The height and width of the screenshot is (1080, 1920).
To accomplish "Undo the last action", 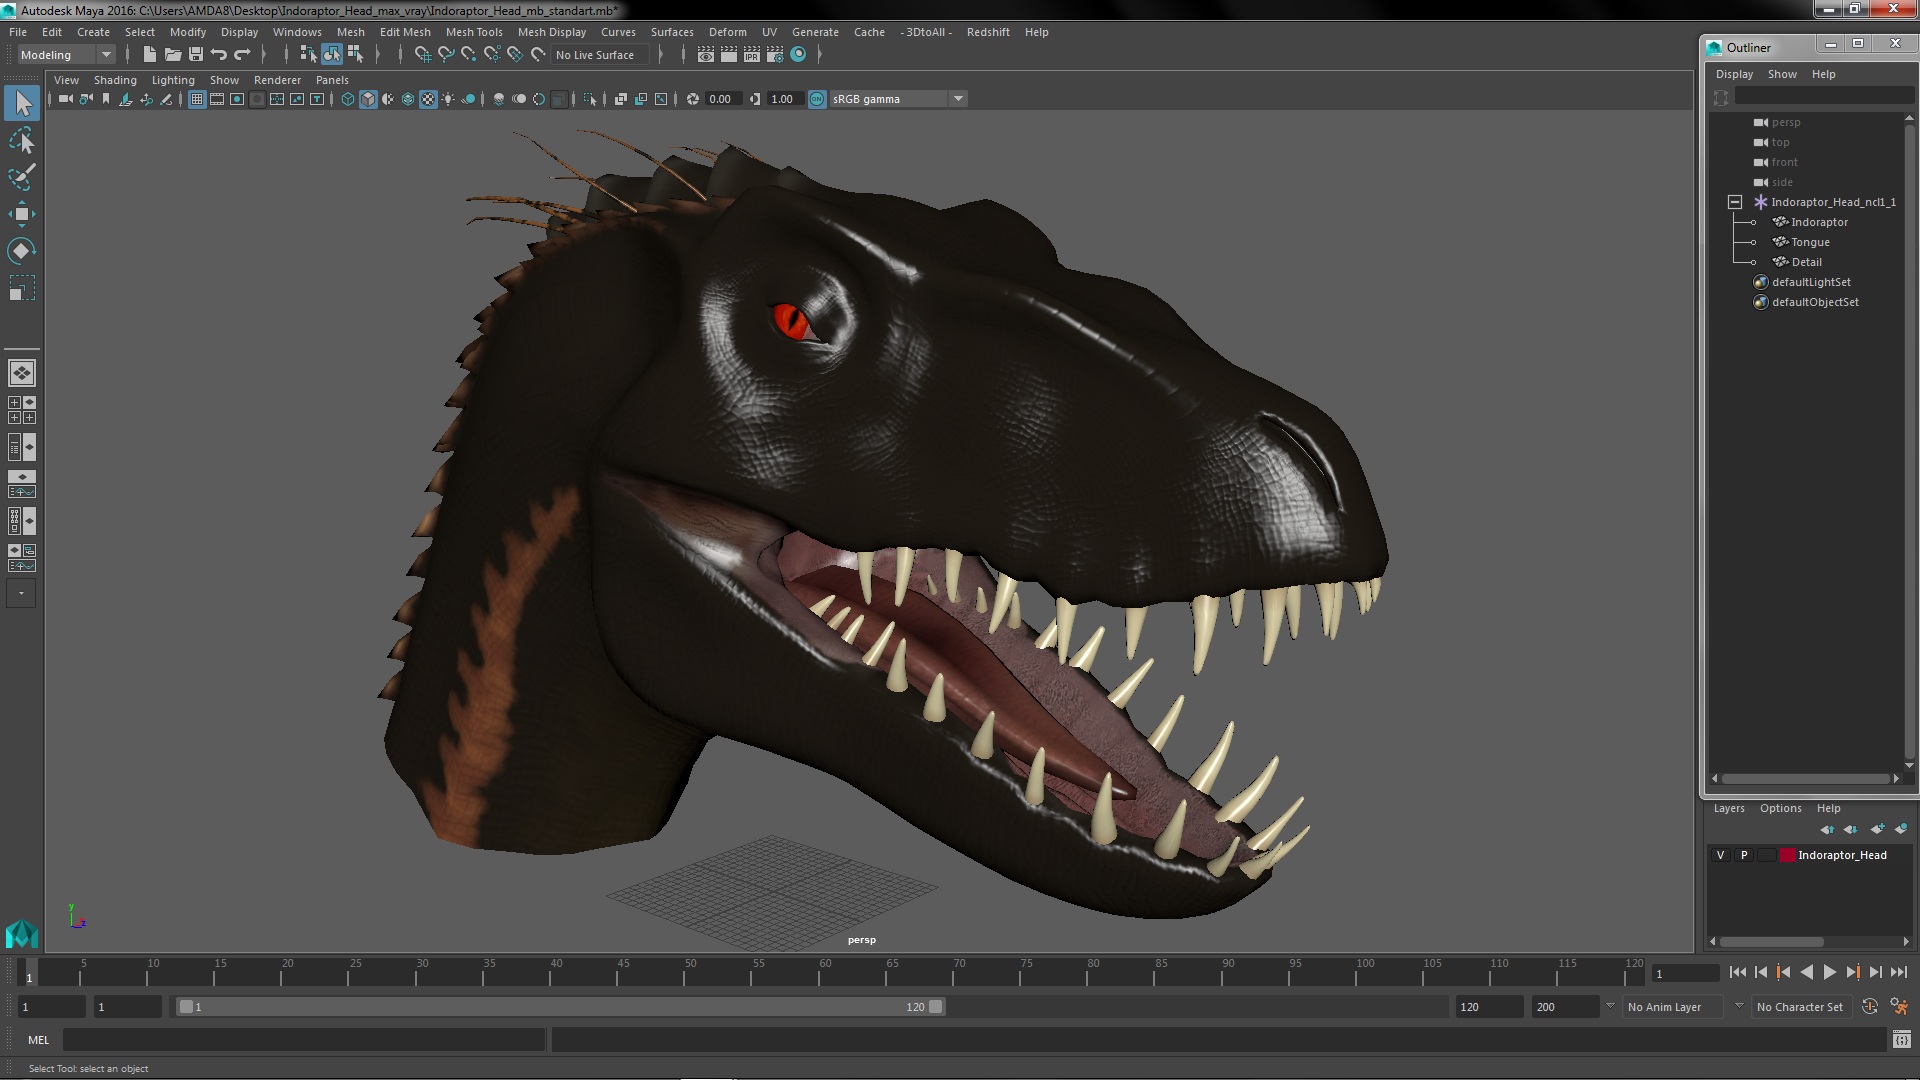I will coord(219,55).
